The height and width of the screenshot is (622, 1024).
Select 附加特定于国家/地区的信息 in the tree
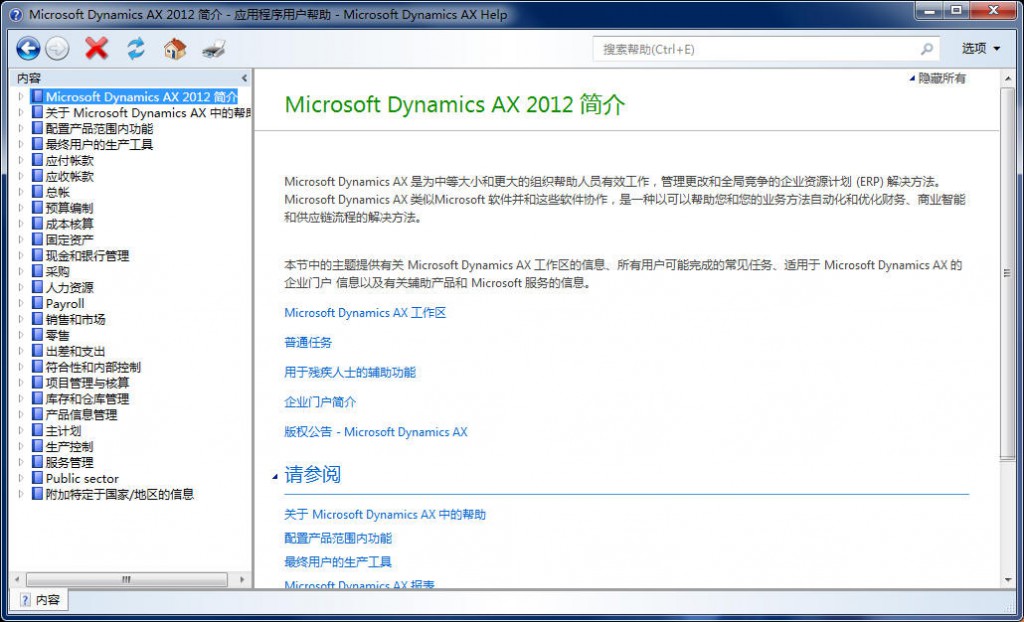click(x=120, y=495)
